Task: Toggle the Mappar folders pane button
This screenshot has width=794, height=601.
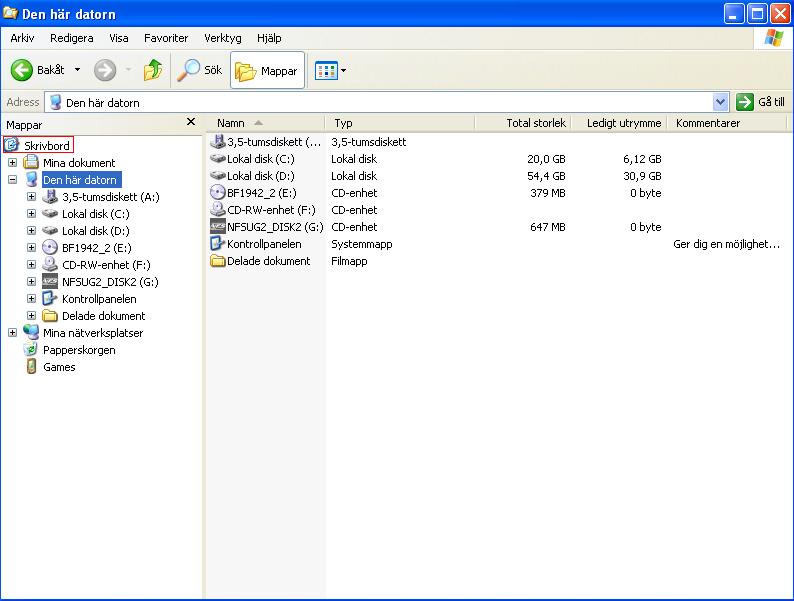Action: click(x=267, y=71)
